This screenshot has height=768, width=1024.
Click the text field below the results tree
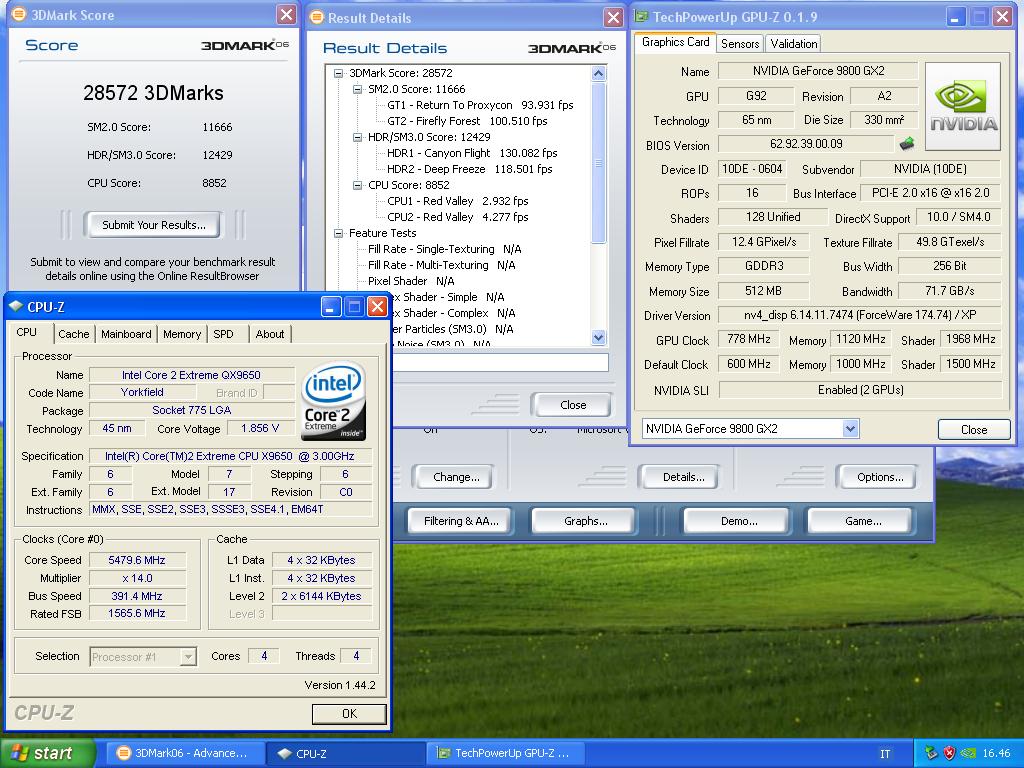pos(500,362)
